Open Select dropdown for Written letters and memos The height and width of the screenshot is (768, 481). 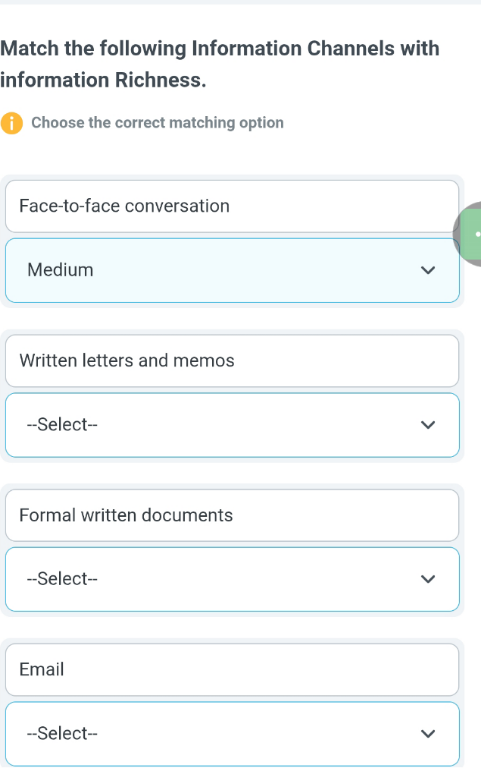(232, 425)
